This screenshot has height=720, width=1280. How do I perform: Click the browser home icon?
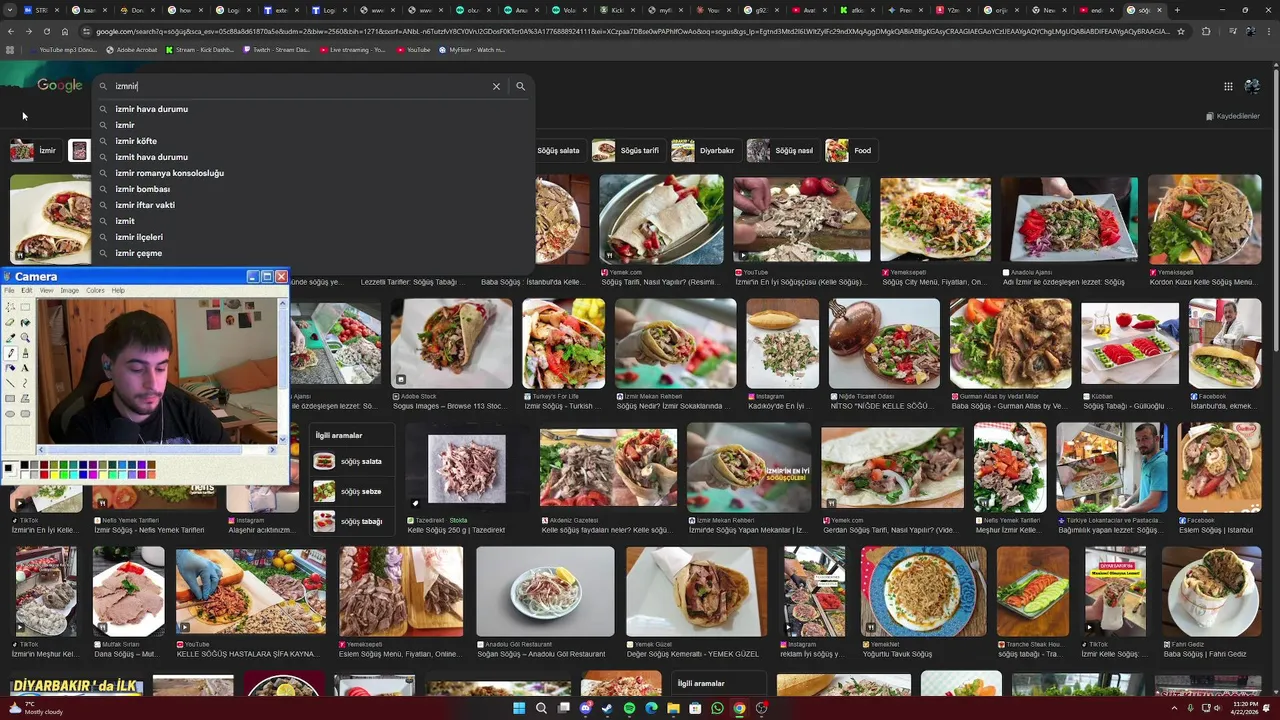tap(64, 31)
